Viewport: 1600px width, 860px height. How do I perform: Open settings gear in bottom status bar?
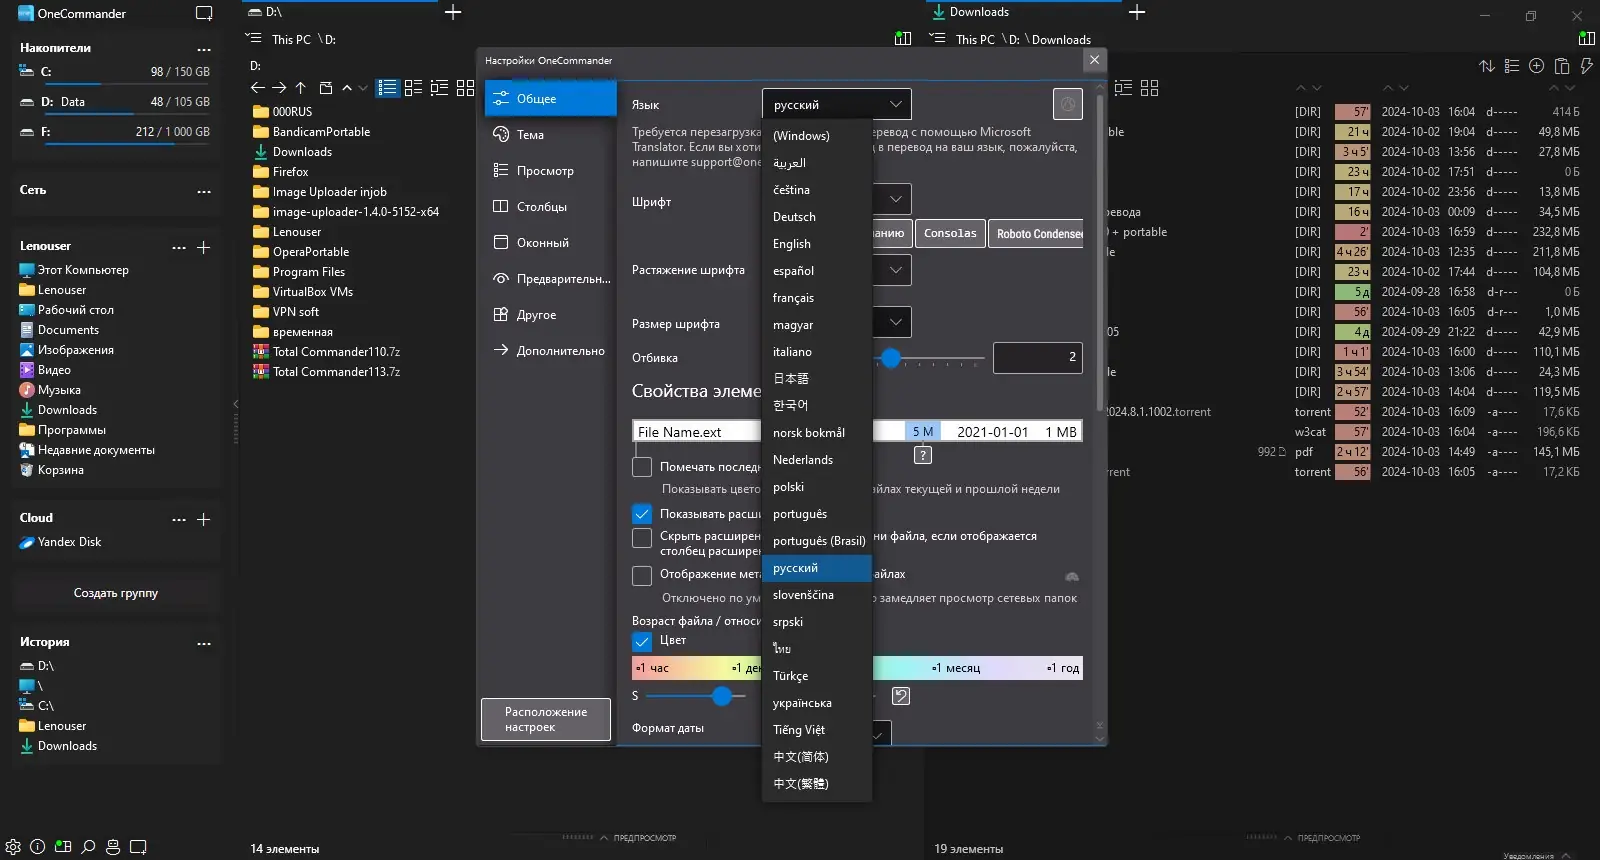click(x=13, y=846)
